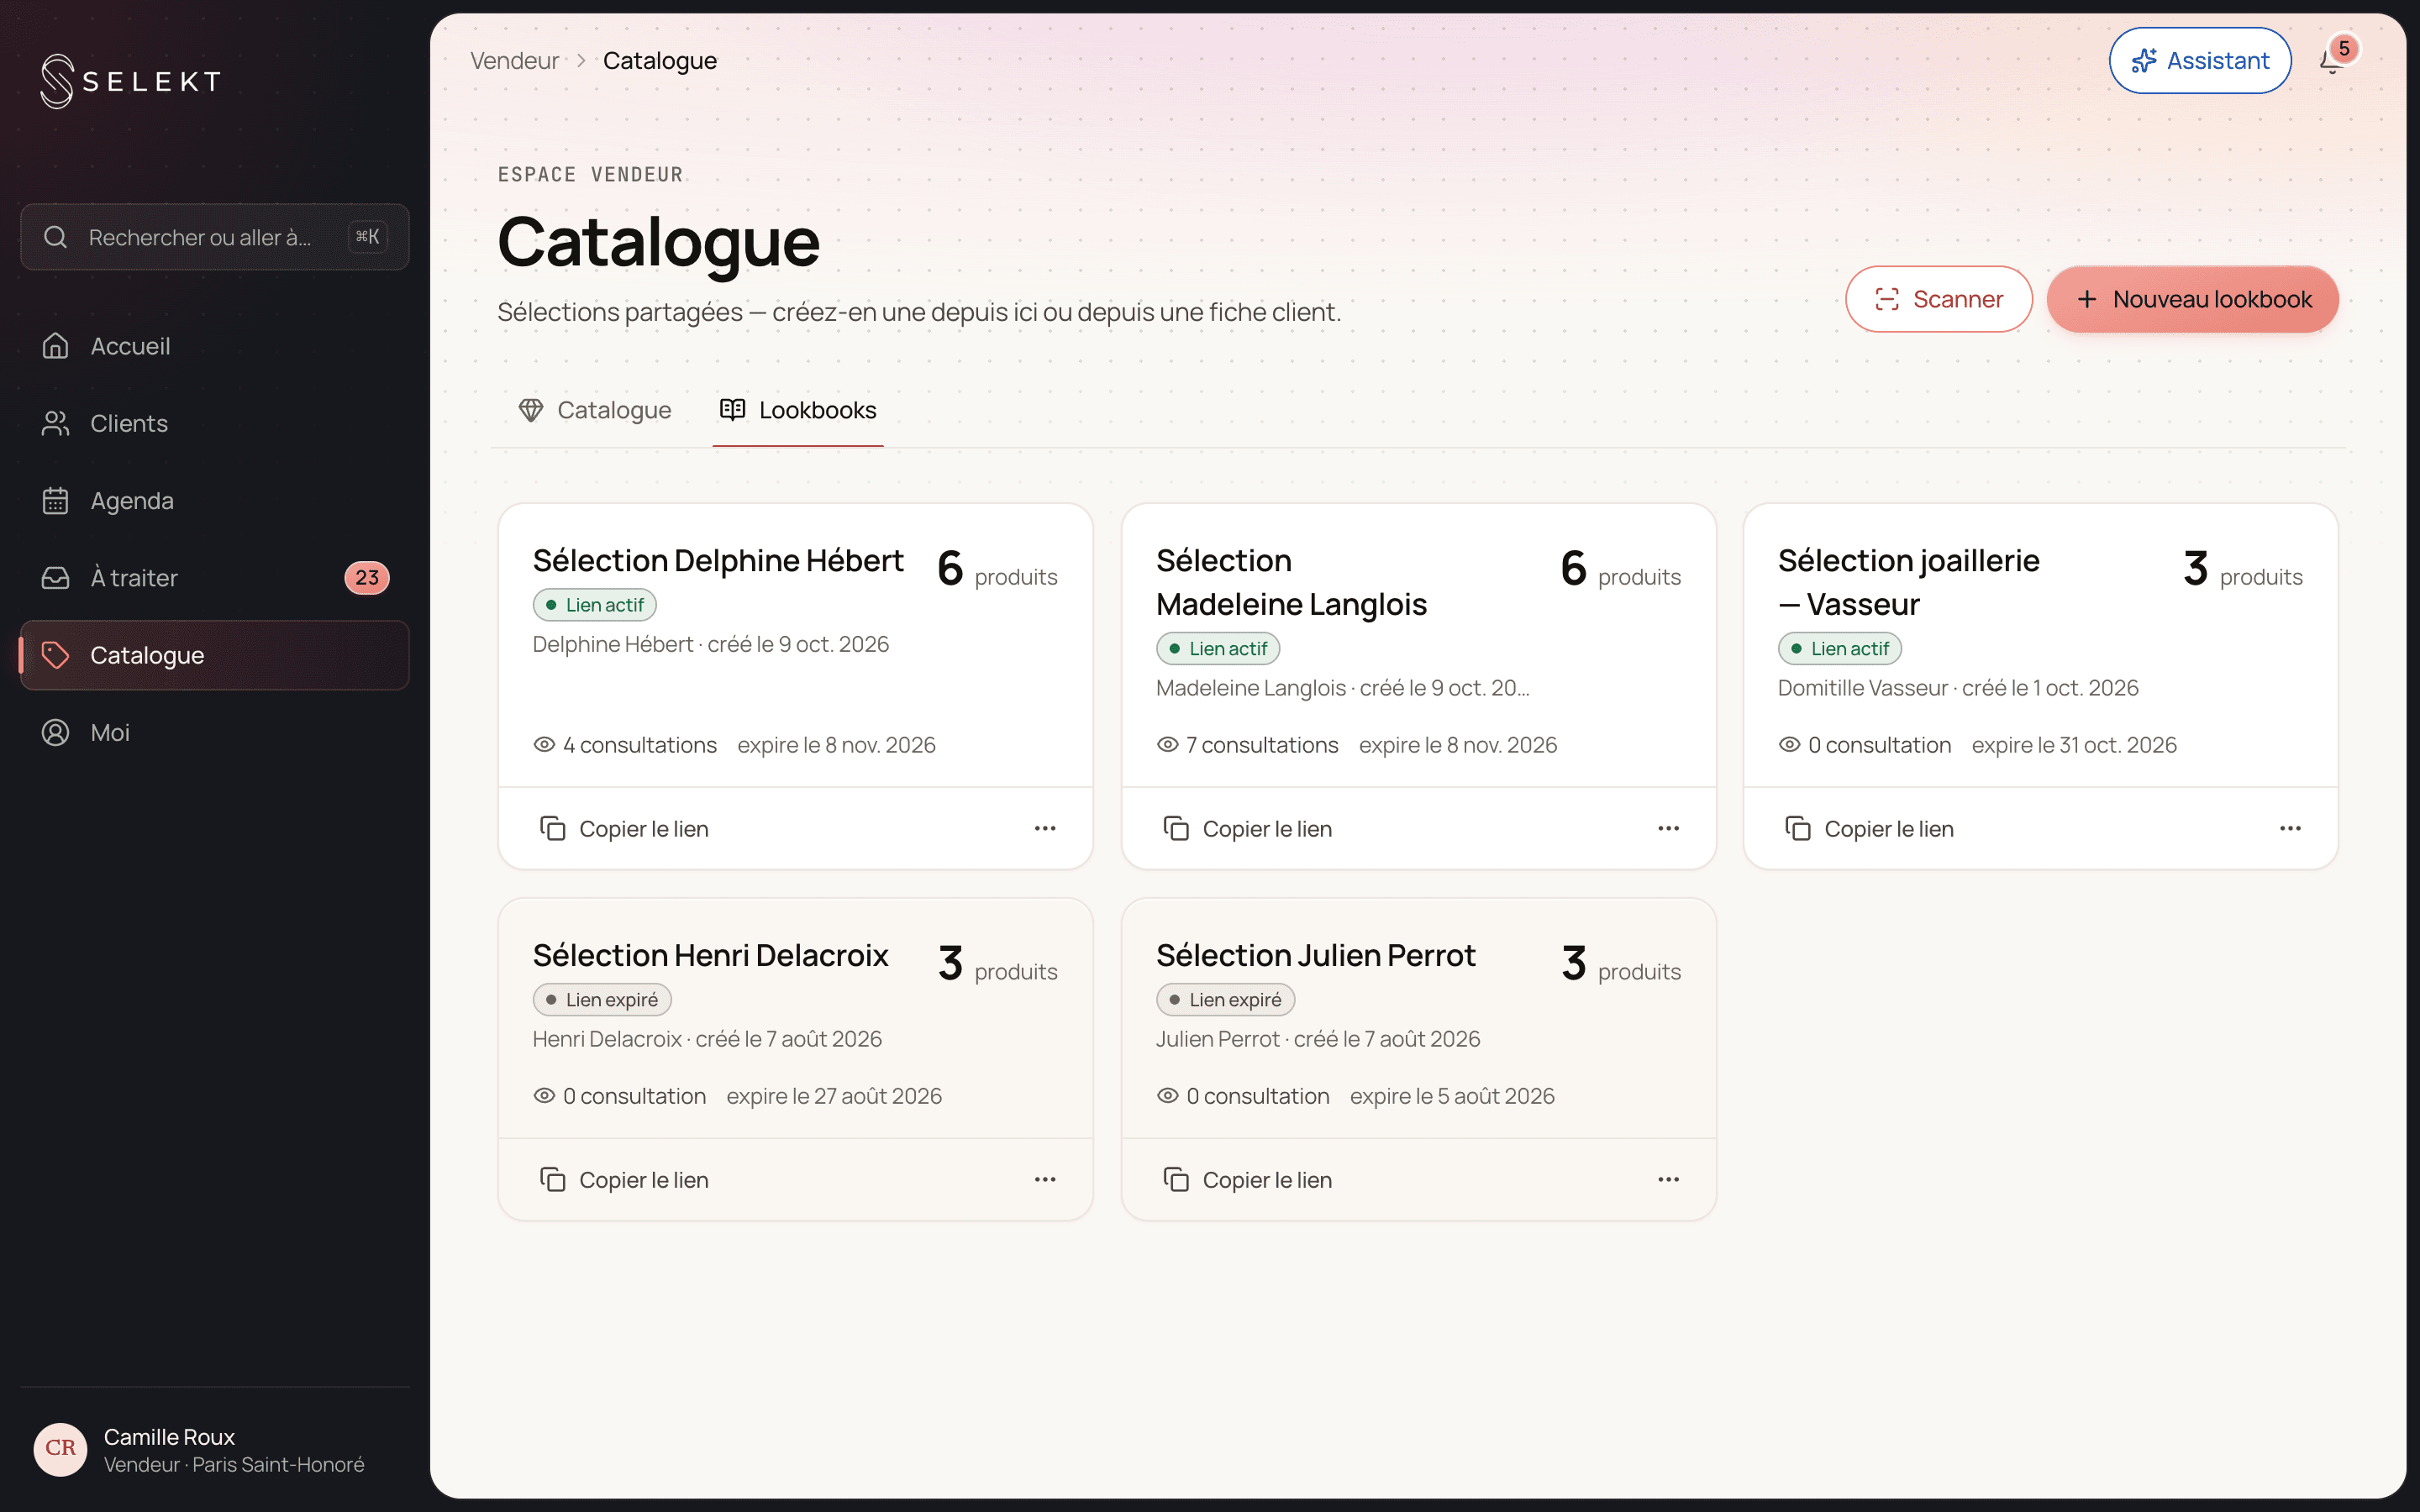
Task: Go to Vendeur in the breadcrumb
Action: point(514,61)
